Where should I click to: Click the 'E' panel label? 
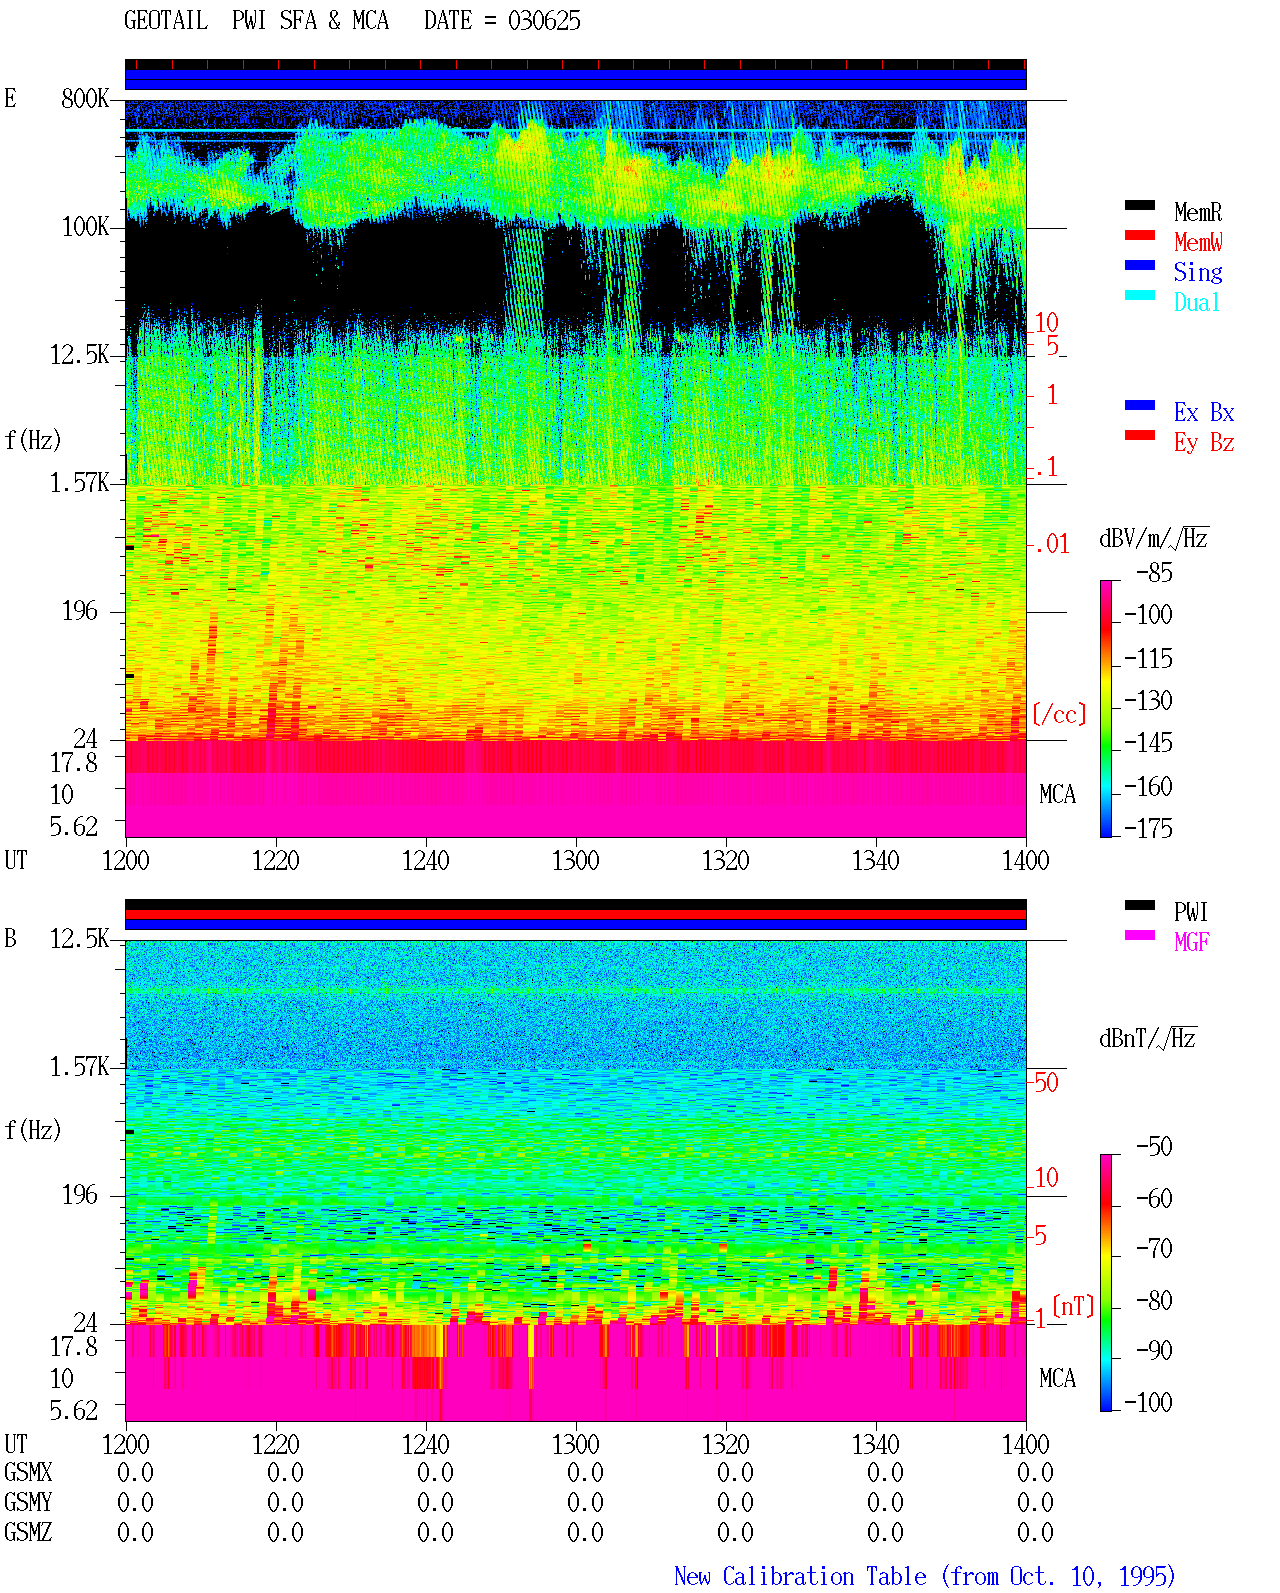click(x=10, y=99)
